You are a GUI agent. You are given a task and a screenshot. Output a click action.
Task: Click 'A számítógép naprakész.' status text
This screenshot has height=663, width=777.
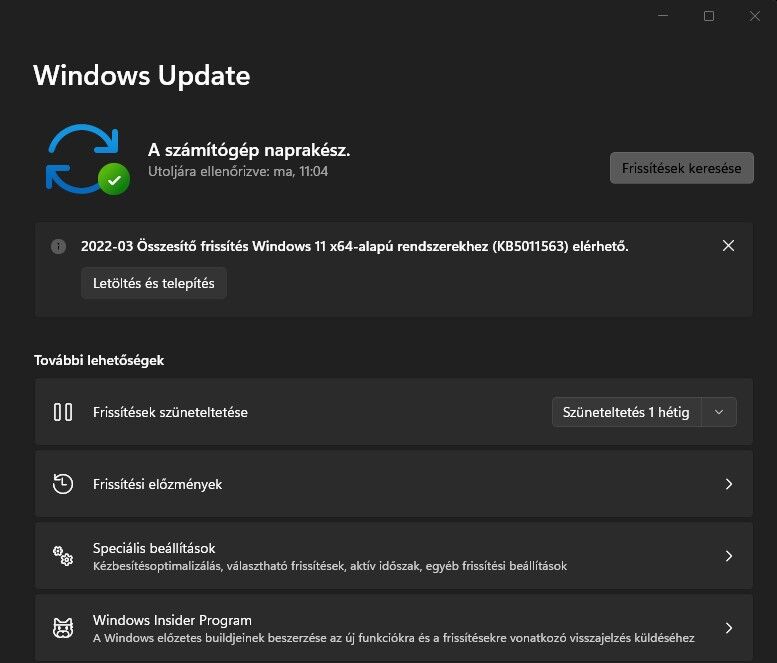(x=249, y=150)
